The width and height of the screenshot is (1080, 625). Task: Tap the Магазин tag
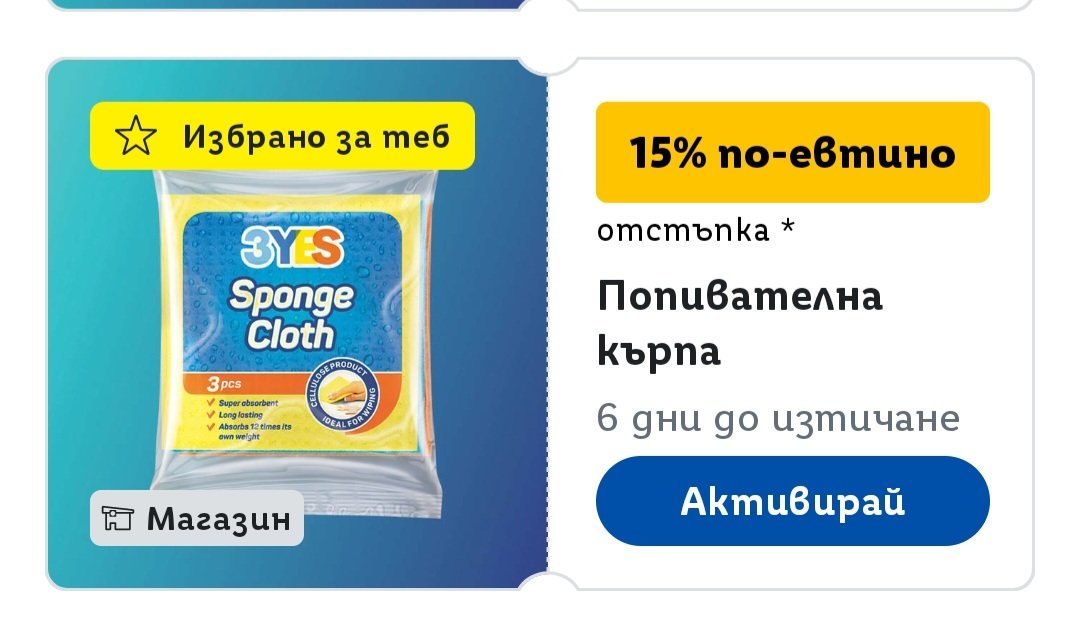[x=197, y=518]
